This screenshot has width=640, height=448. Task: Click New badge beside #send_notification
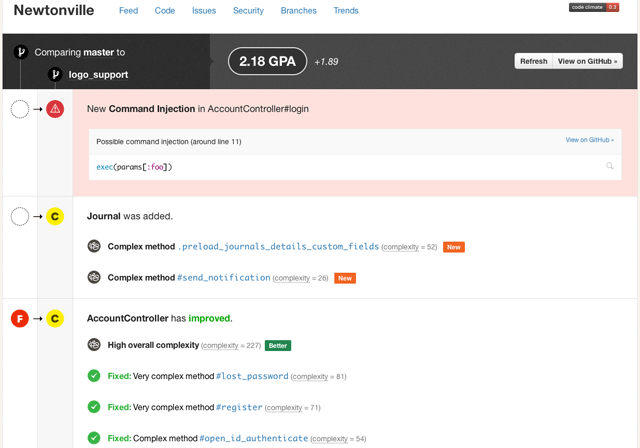(x=345, y=278)
